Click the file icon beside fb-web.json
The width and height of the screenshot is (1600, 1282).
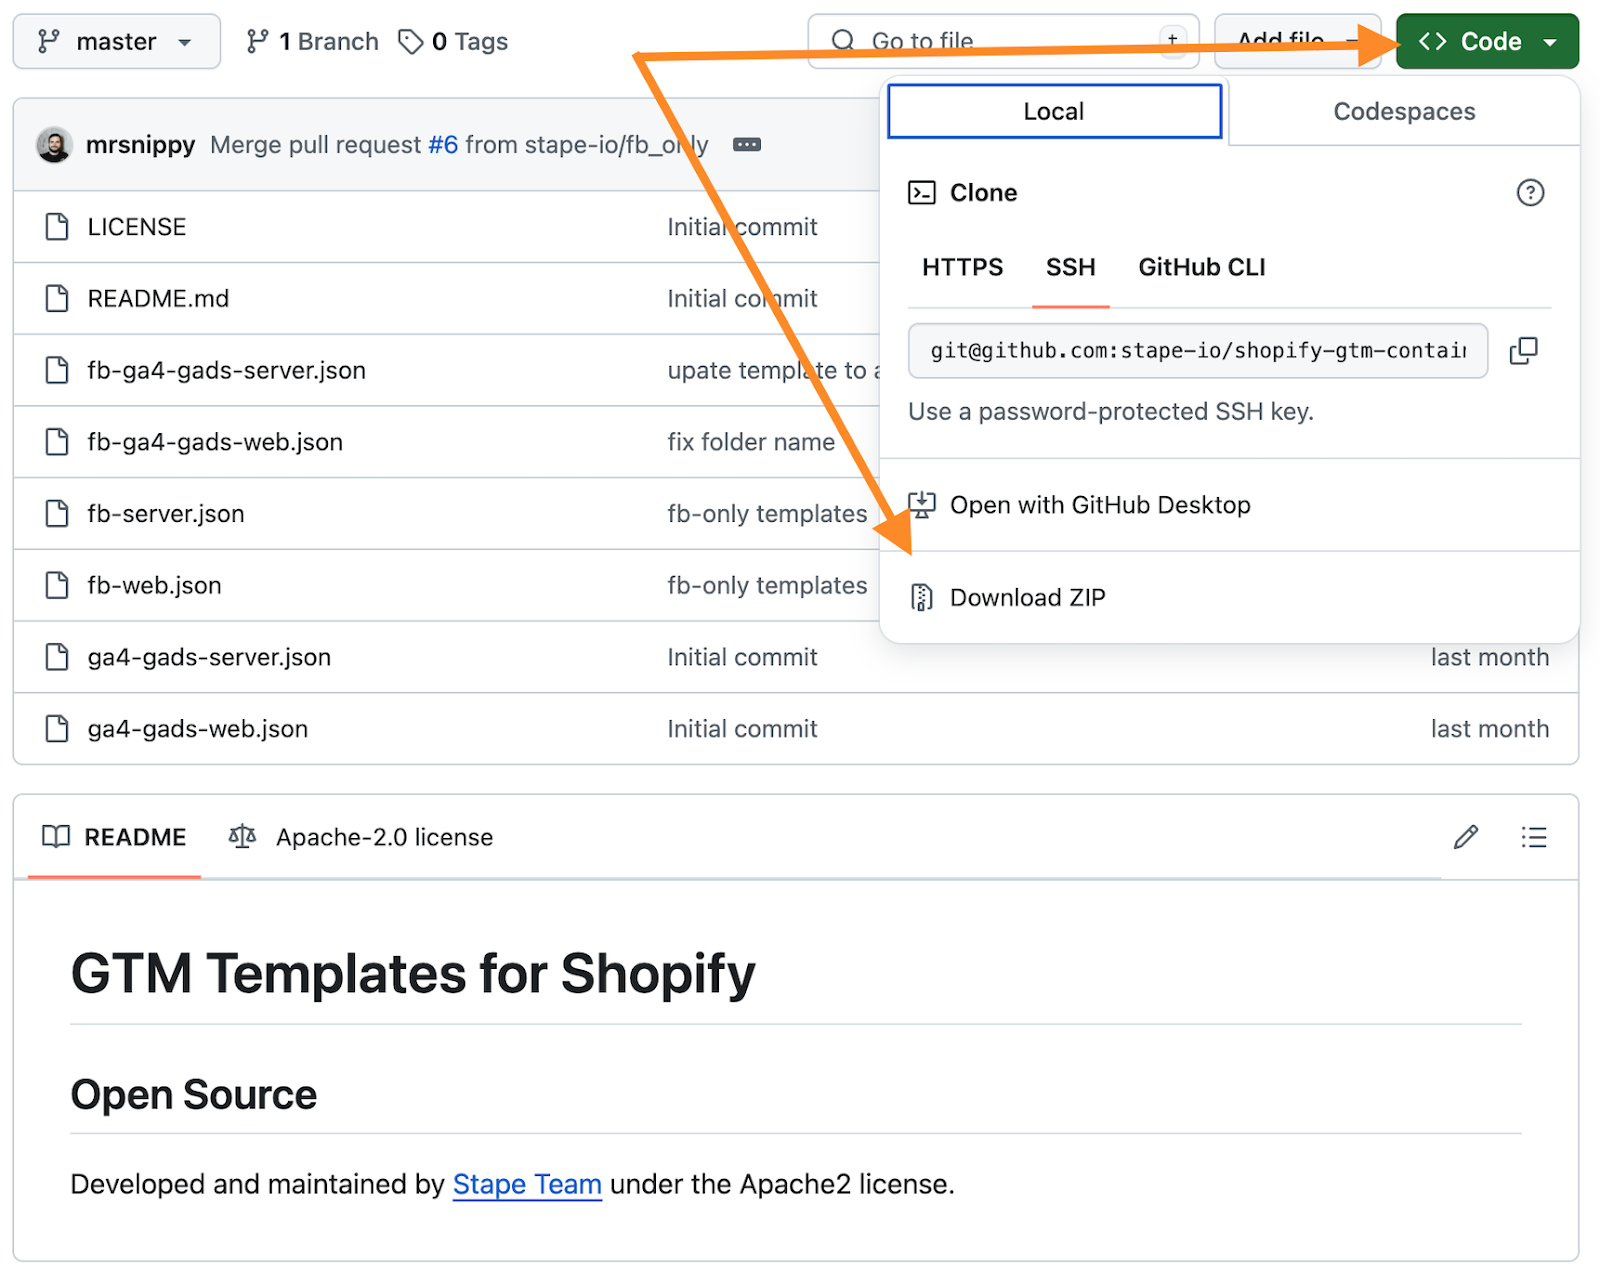(57, 585)
